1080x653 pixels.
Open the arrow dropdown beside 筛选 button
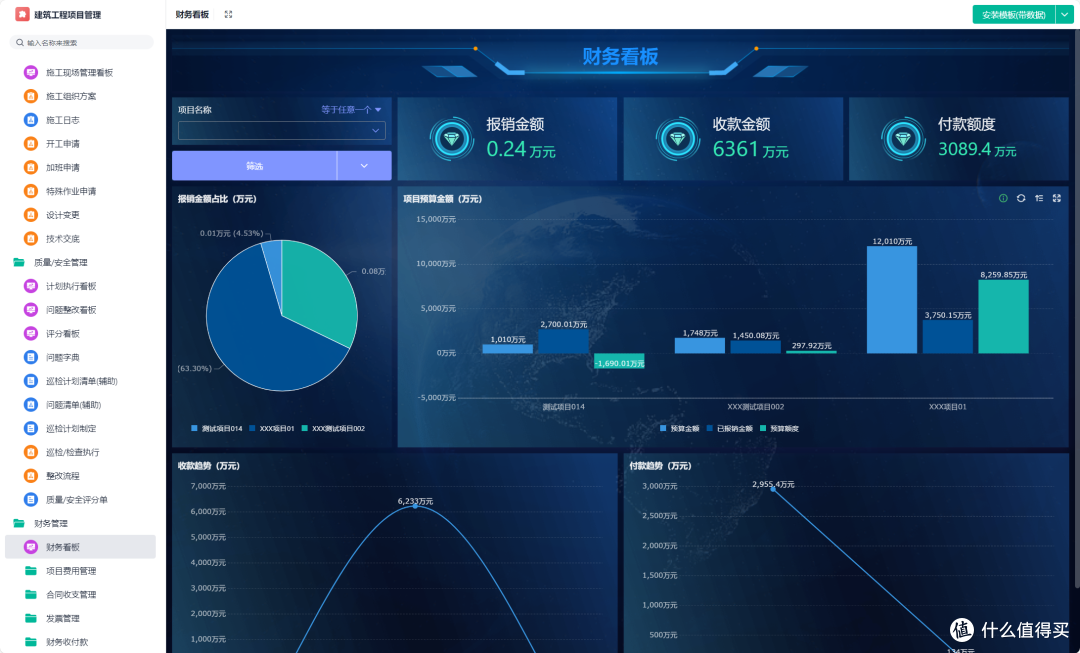(364, 166)
